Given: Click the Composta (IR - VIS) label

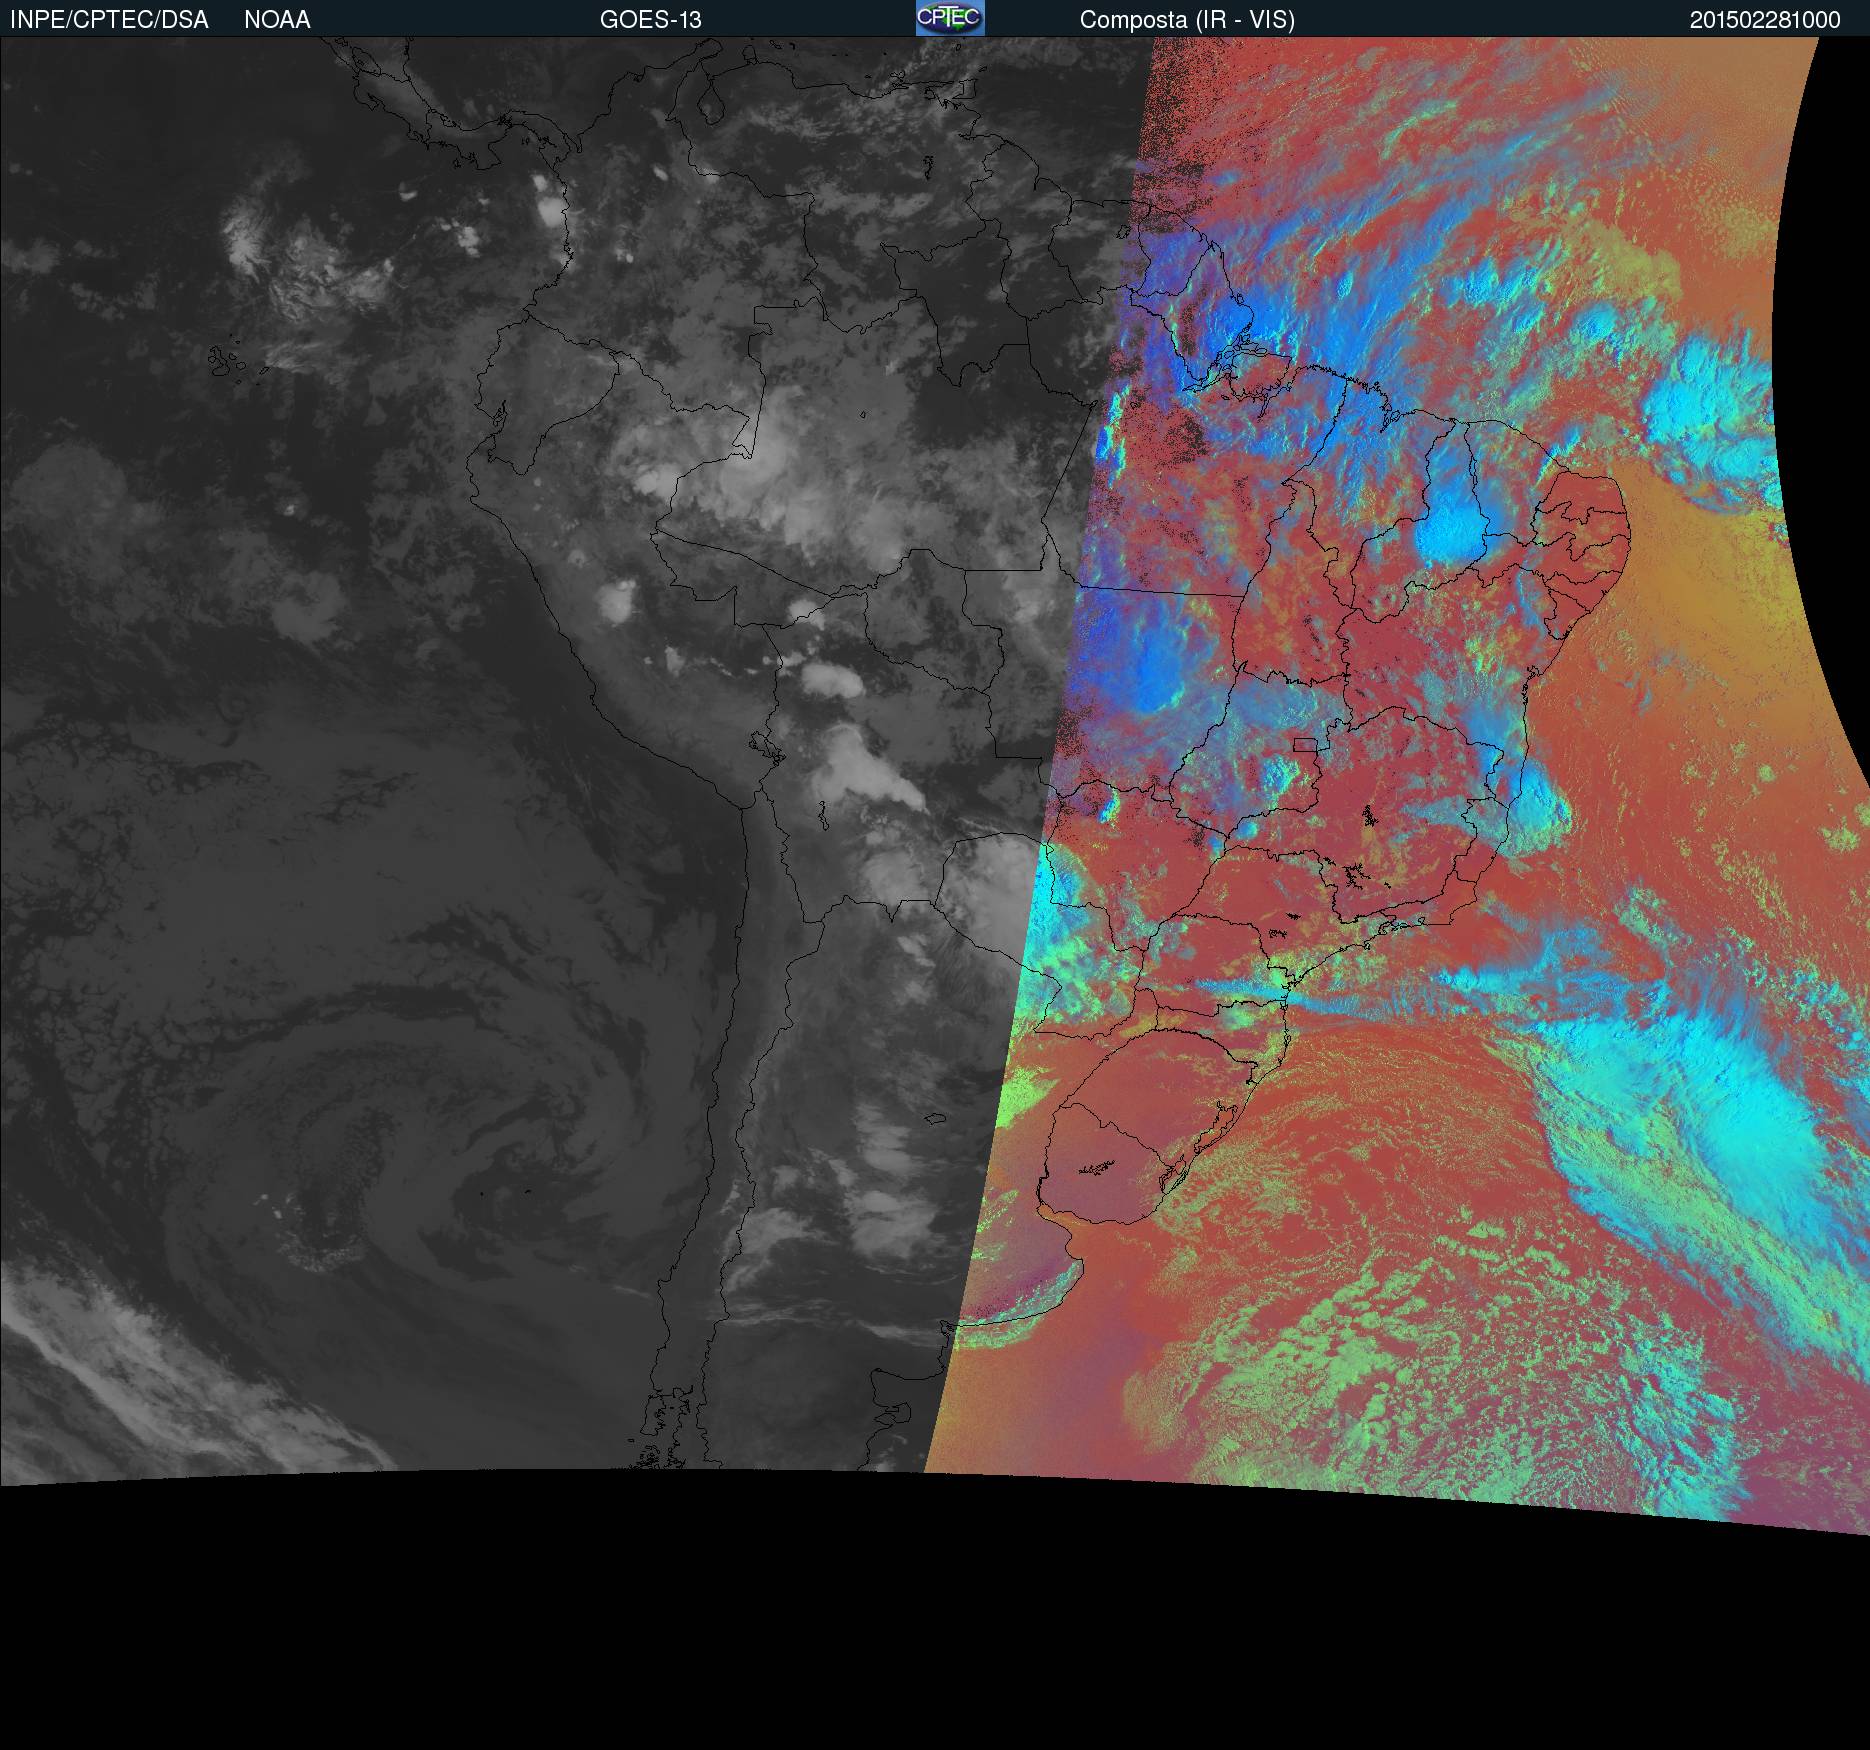Looking at the screenshot, I should click(x=1187, y=20).
